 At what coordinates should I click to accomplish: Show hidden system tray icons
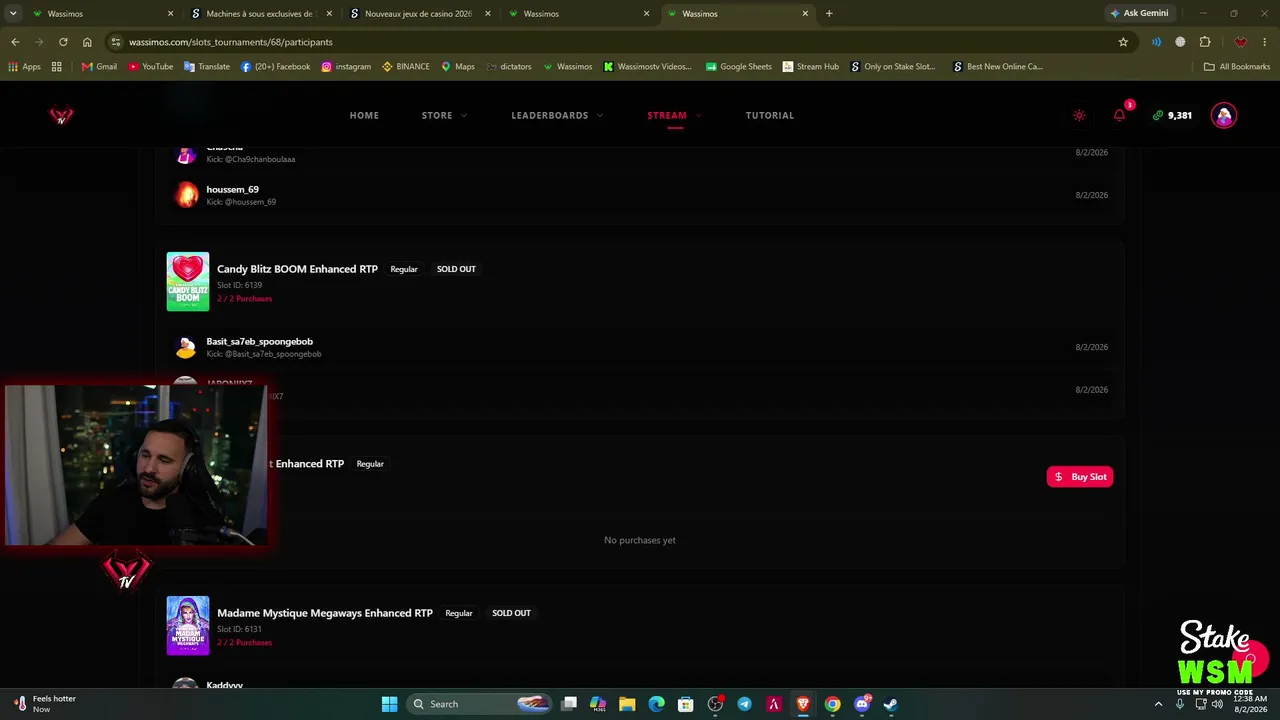click(x=1159, y=704)
